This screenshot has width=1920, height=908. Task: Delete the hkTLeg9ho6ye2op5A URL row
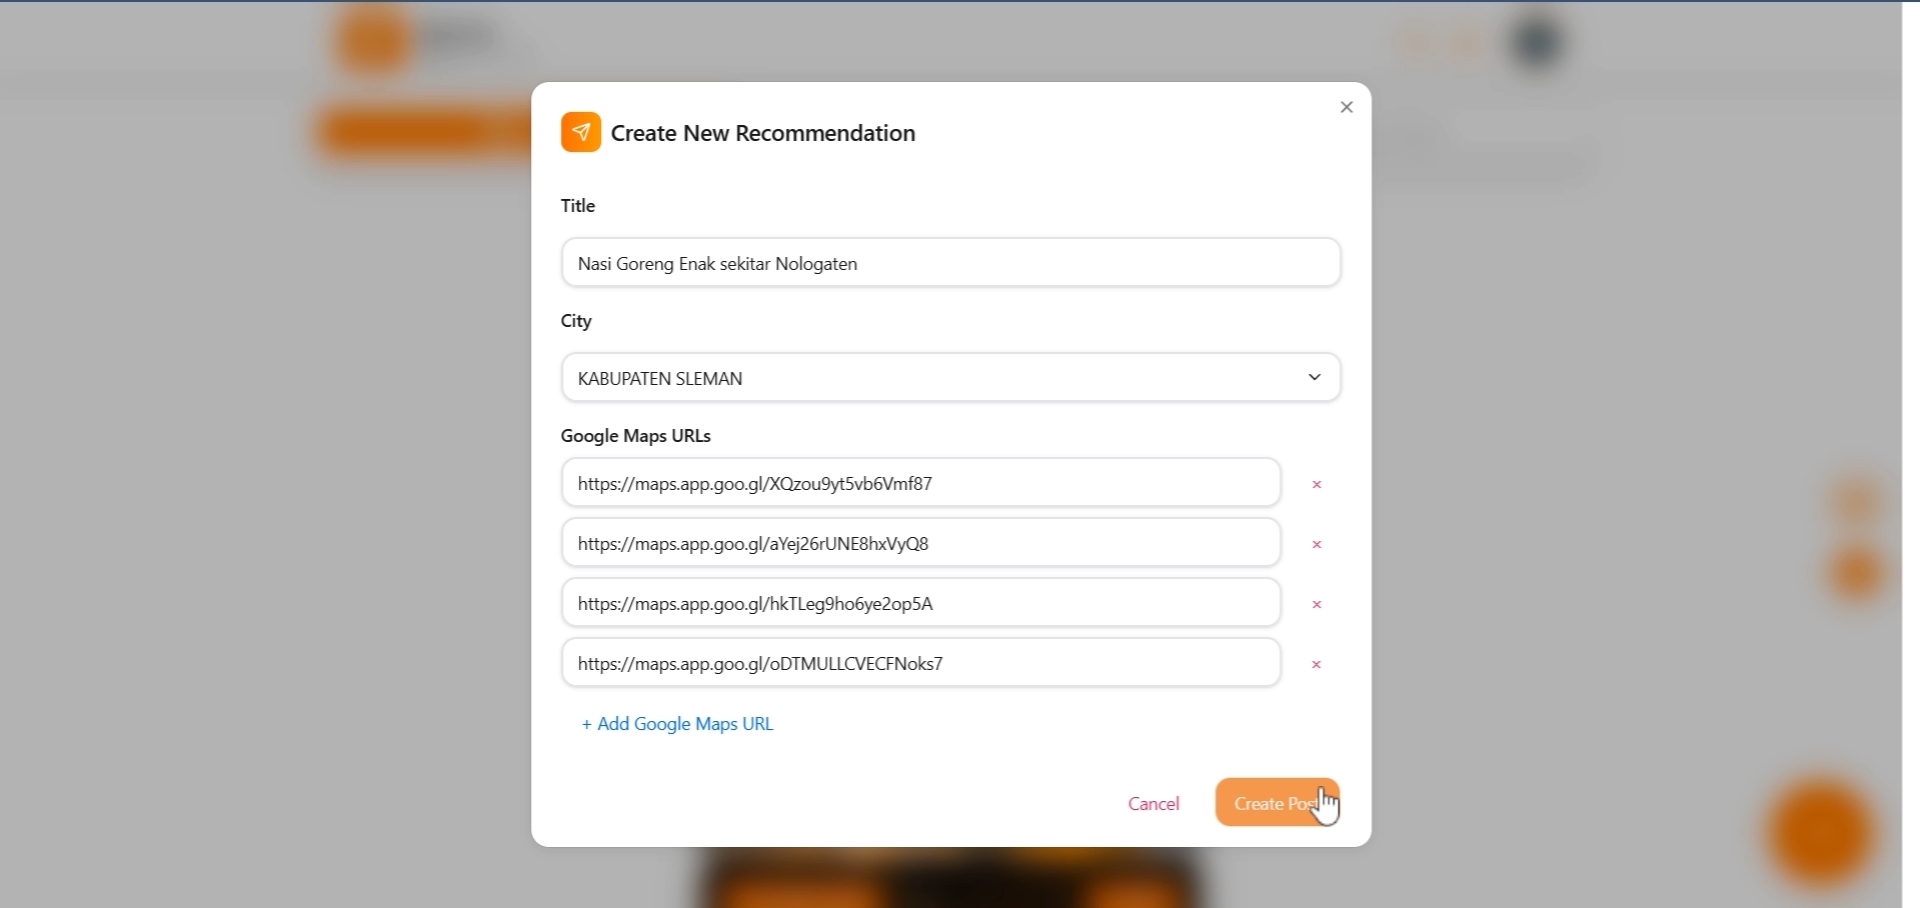(1318, 606)
